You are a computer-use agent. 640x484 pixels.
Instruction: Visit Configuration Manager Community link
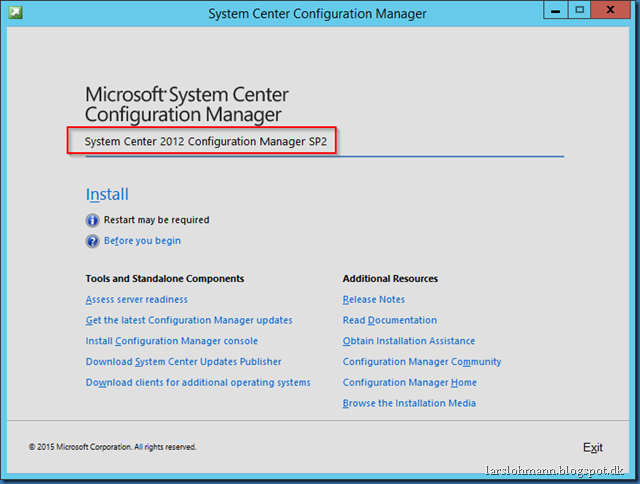(422, 362)
